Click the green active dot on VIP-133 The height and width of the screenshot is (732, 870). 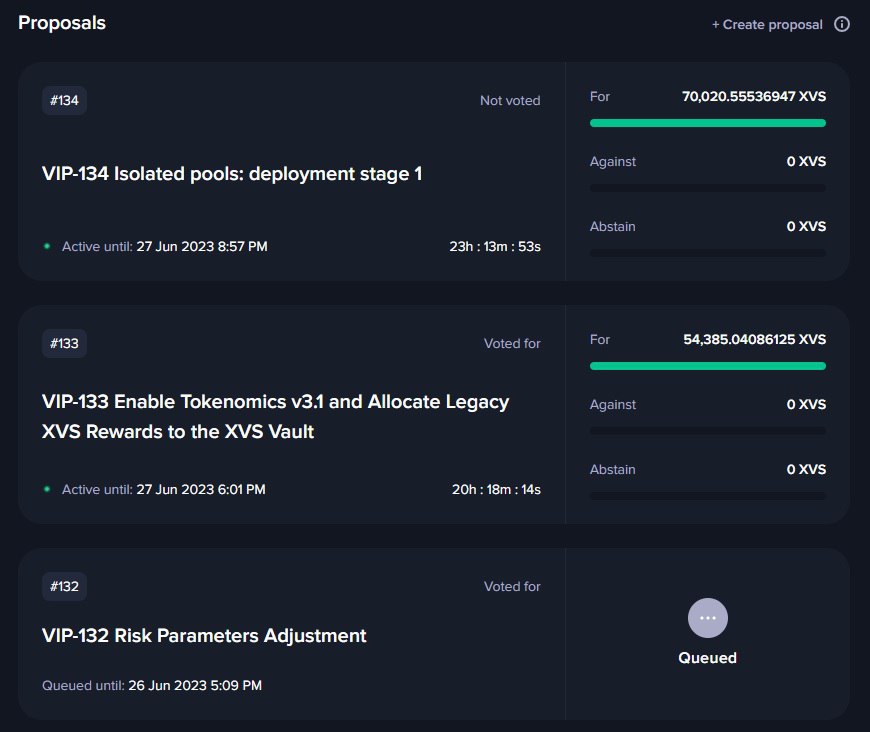47,489
